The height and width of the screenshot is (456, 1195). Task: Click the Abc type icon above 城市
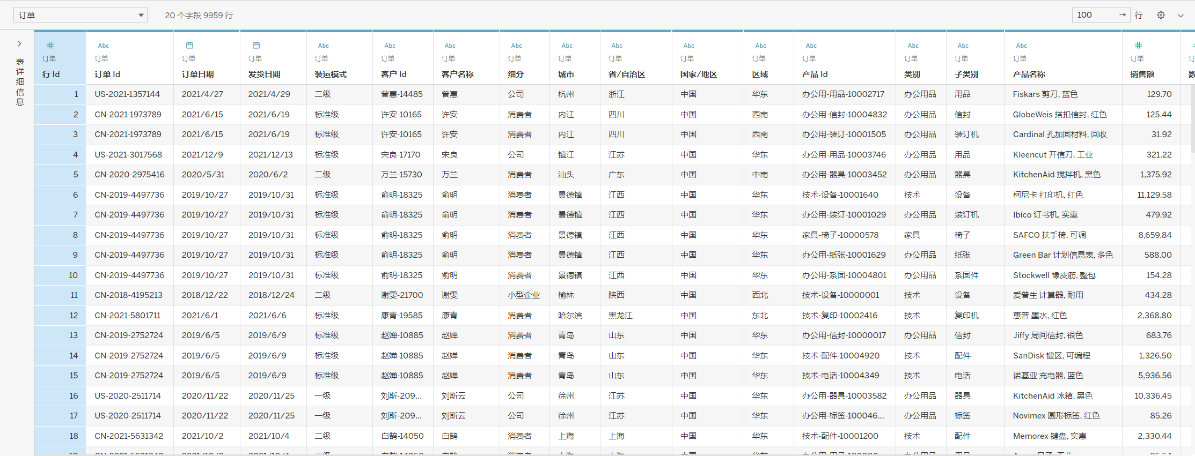566,46
